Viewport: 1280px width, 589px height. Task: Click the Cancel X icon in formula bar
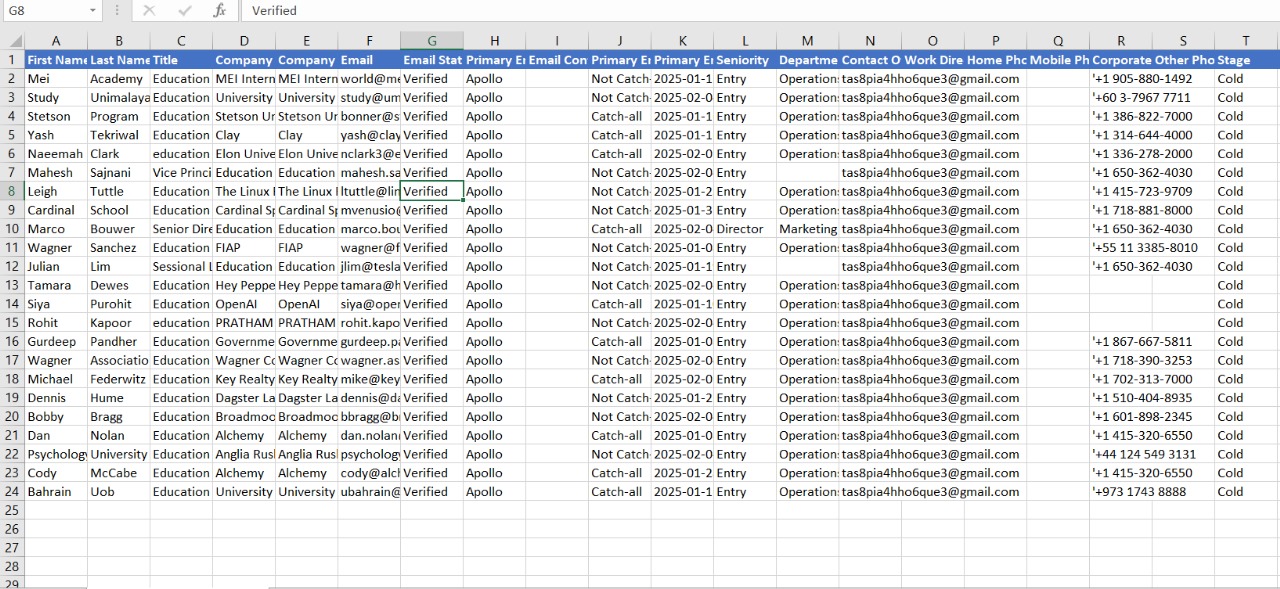(149, 10)
